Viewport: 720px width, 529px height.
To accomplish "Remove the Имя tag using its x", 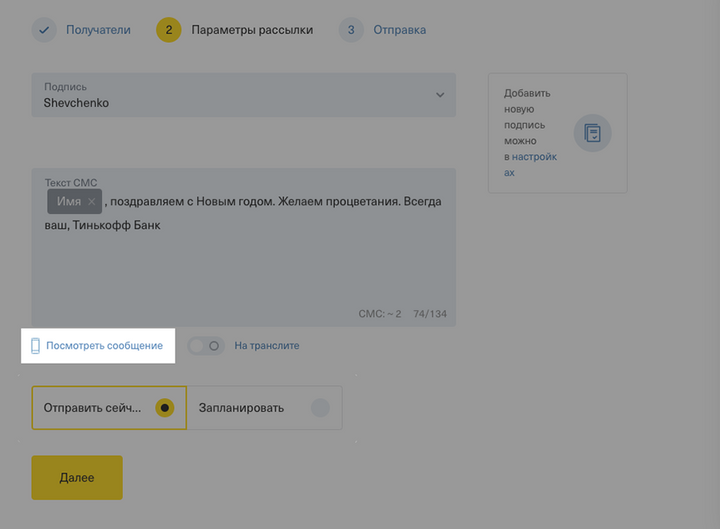I will click(92, 202).
